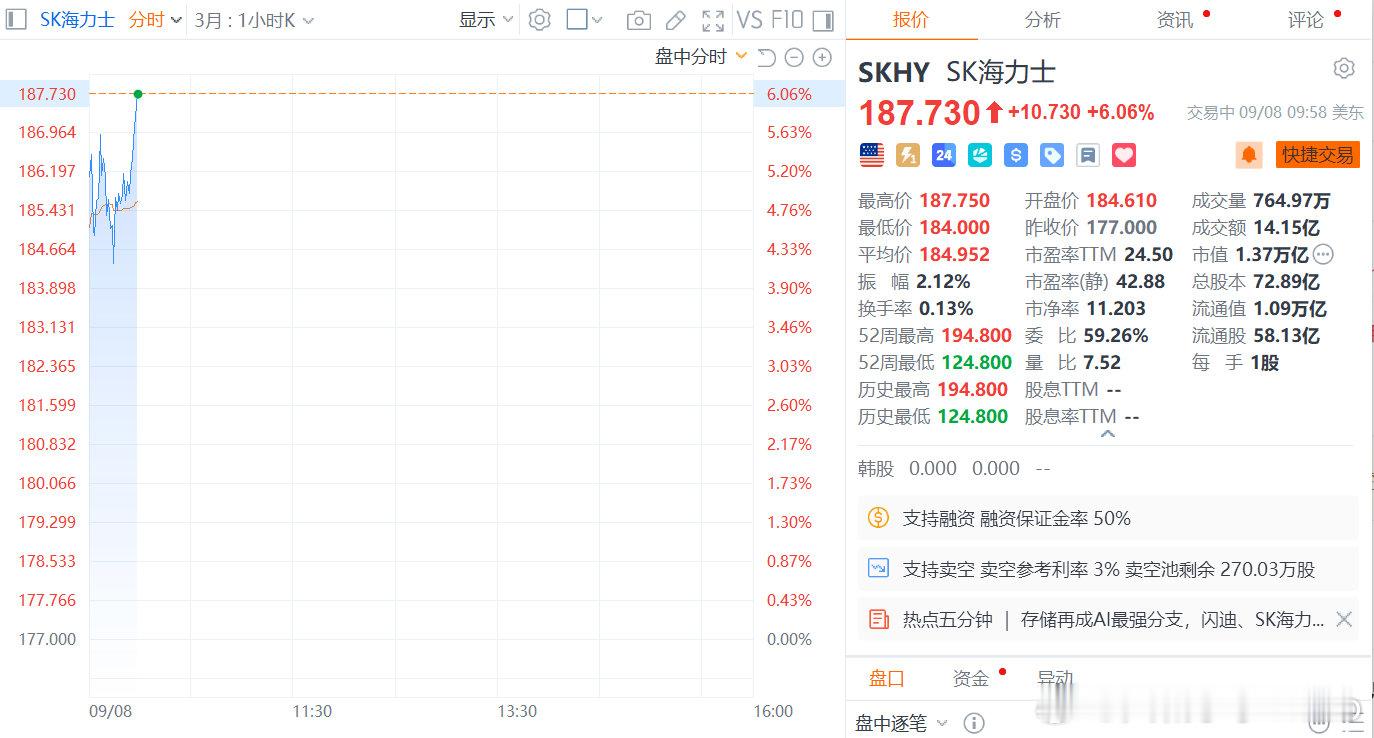
Task: Click the 支持融资 coin icon
Action: [878, 518]
